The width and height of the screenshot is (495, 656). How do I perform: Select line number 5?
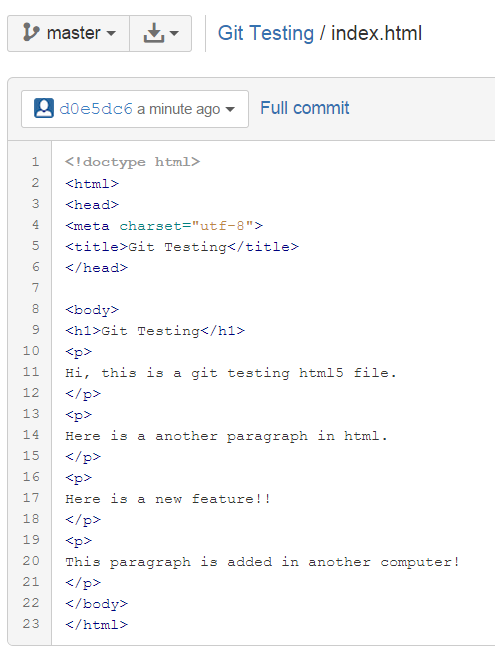tap(35, 246)
